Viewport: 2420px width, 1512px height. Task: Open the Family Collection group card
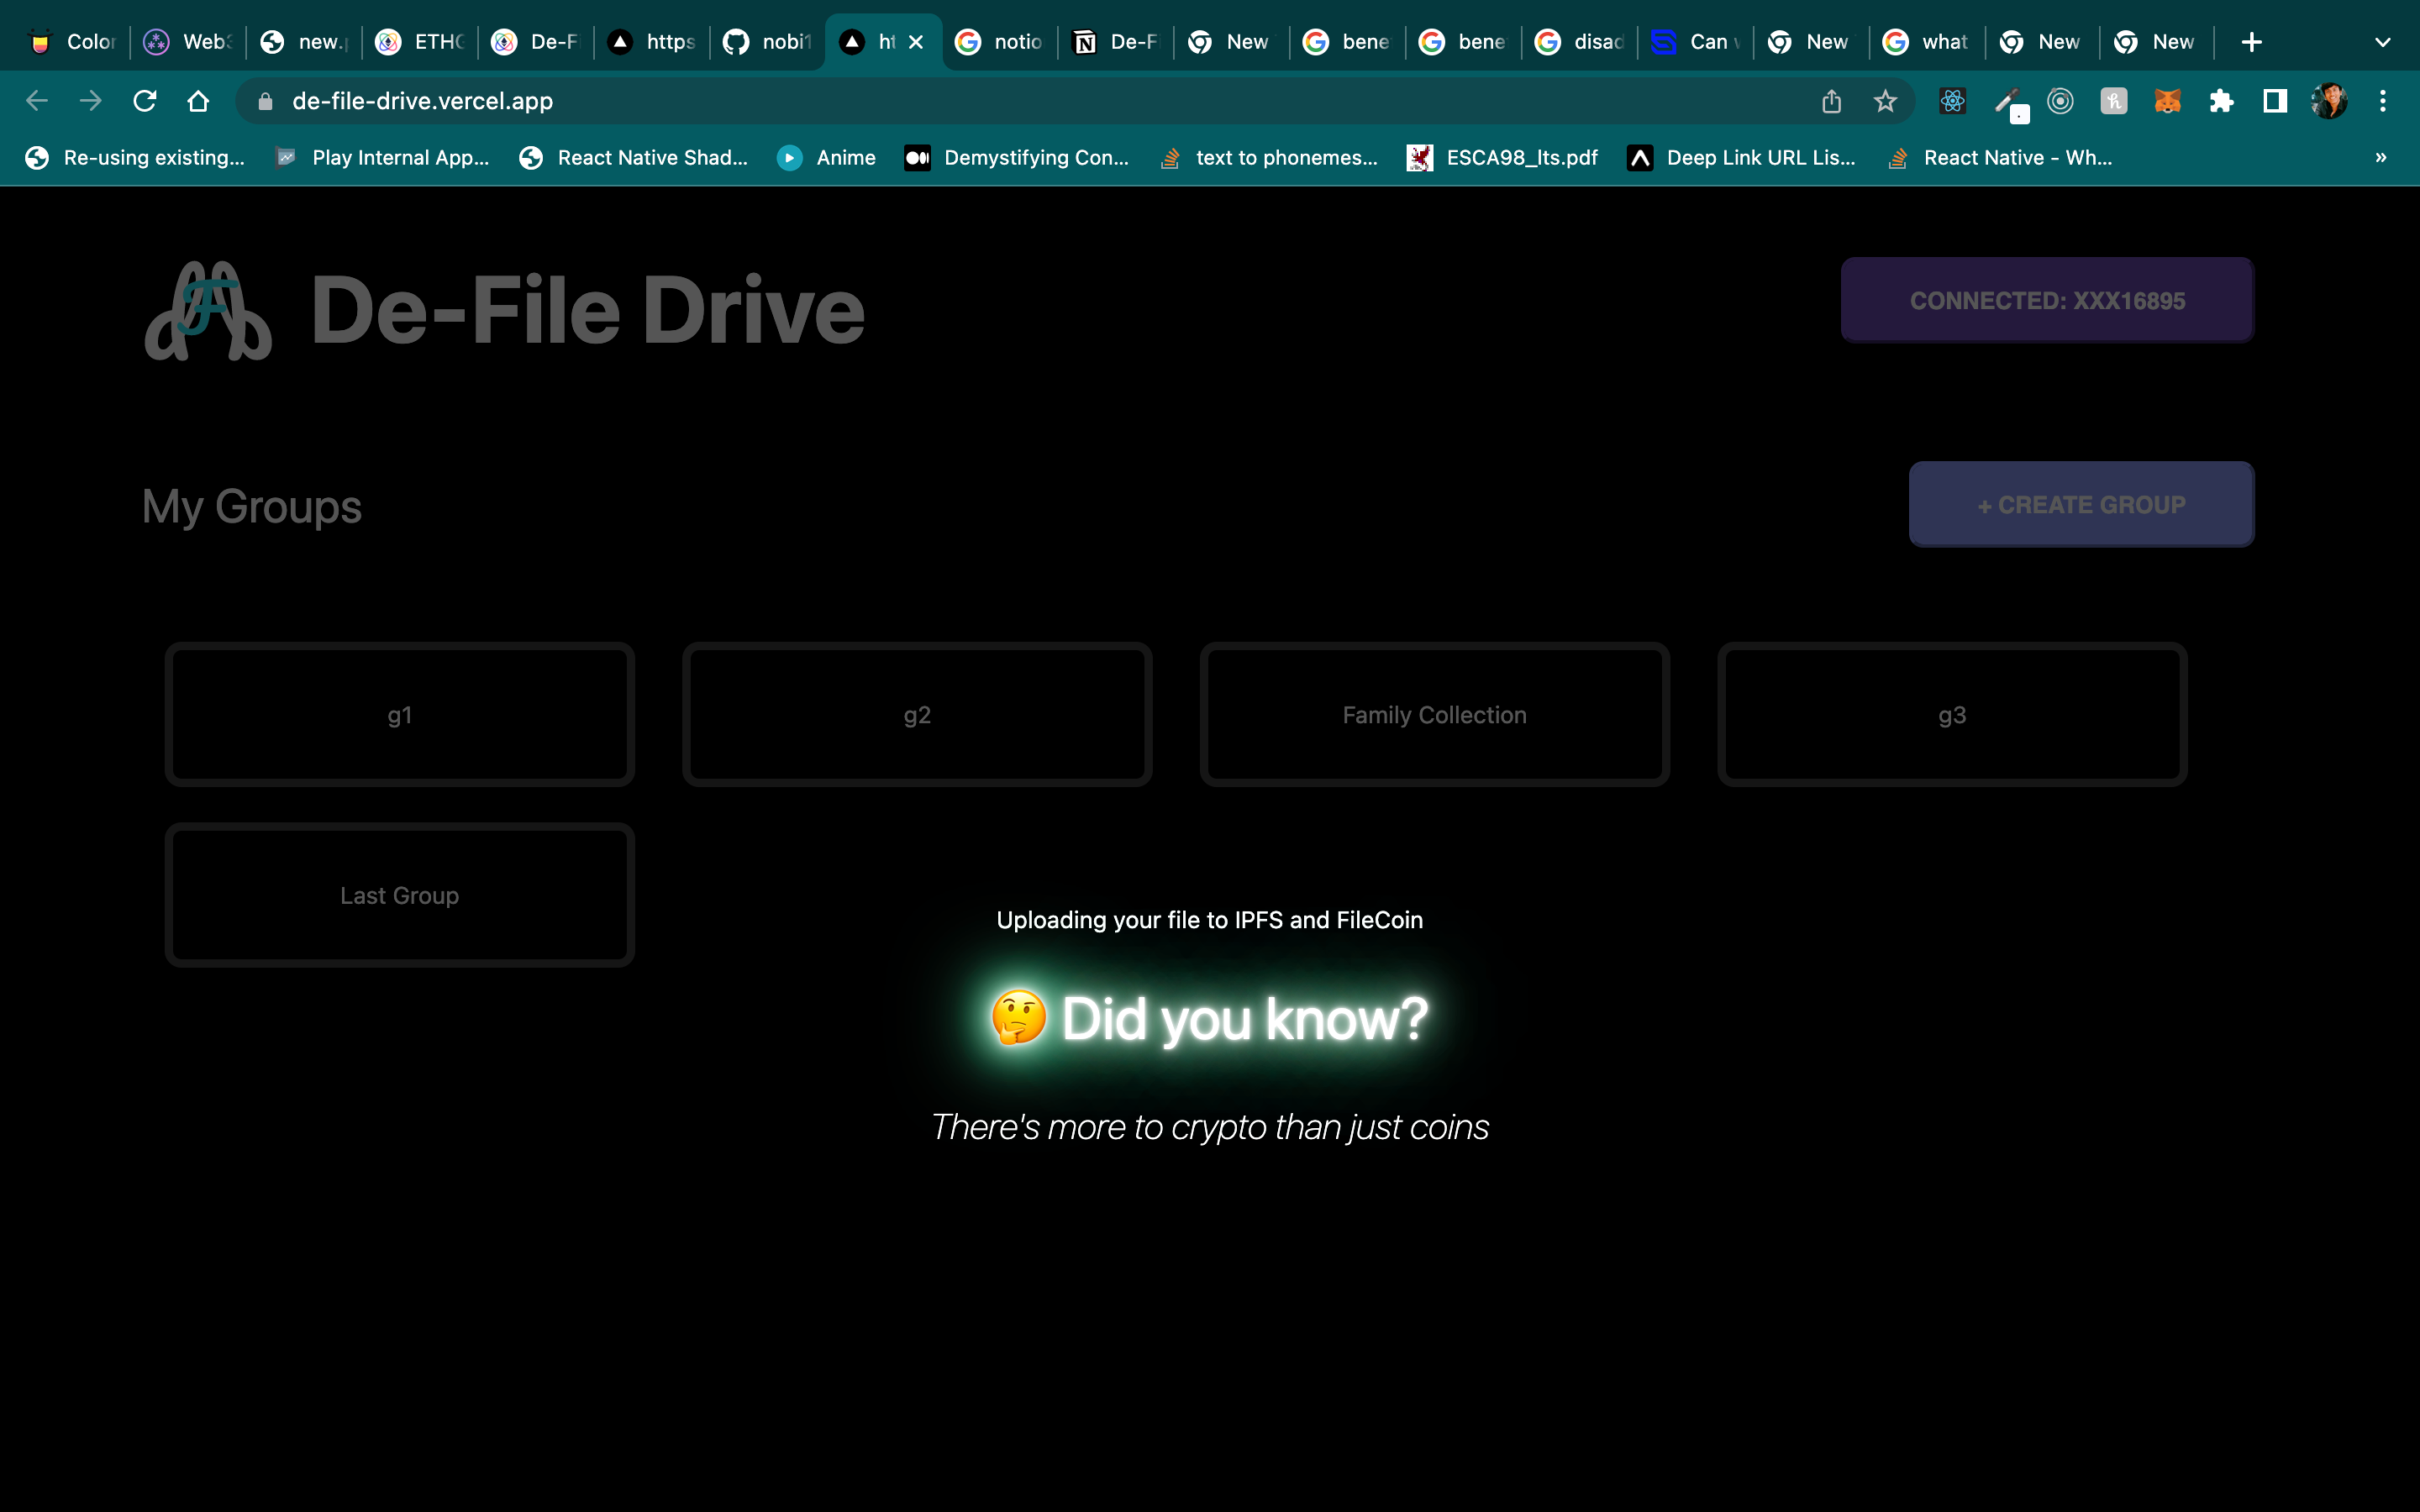pyautogui.click(x=1434, y=715)
